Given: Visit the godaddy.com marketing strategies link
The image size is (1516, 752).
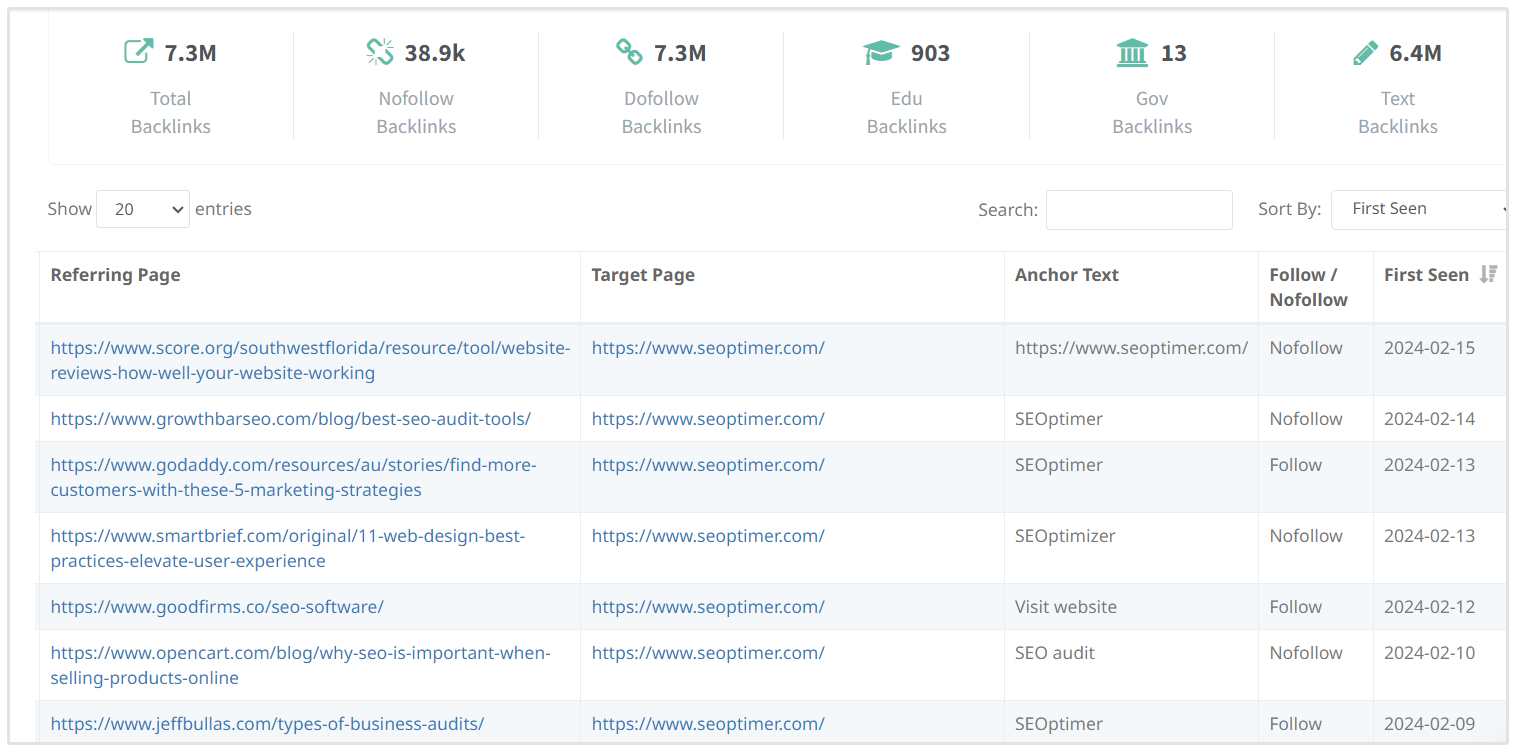Looking at the screenshot, I should pos(293,477).
